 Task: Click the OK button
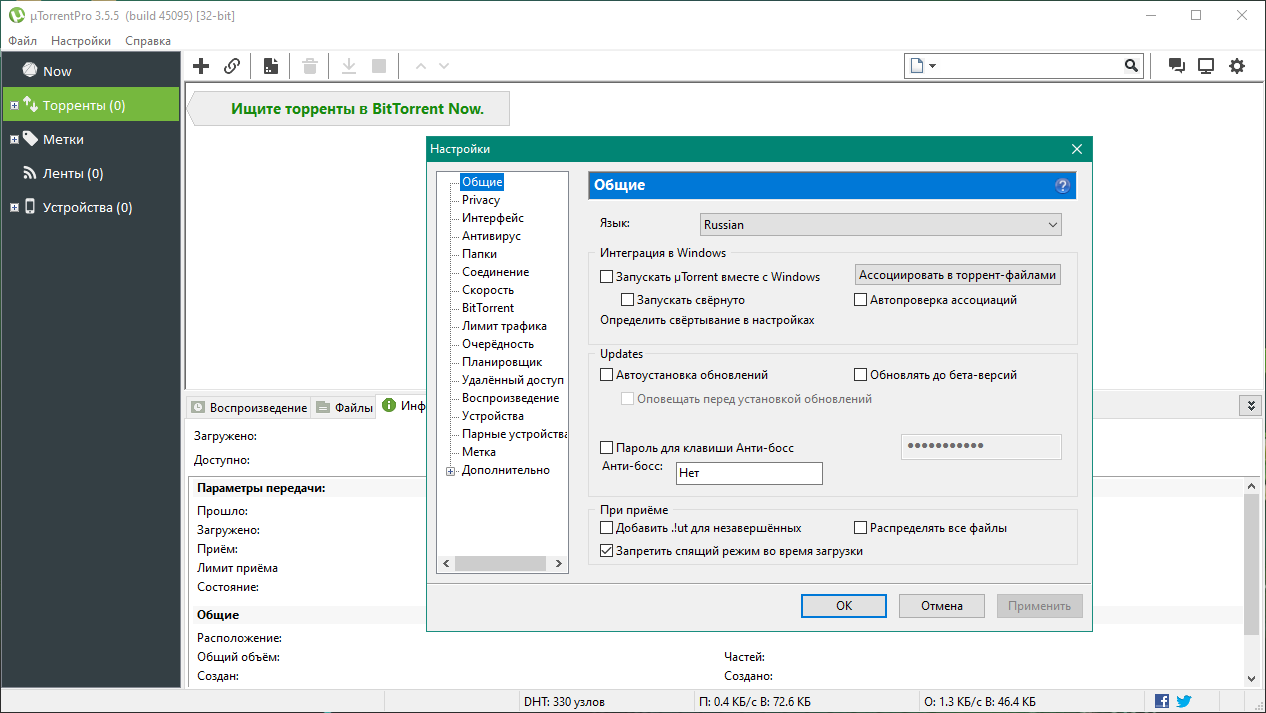[x=844, y=605]
